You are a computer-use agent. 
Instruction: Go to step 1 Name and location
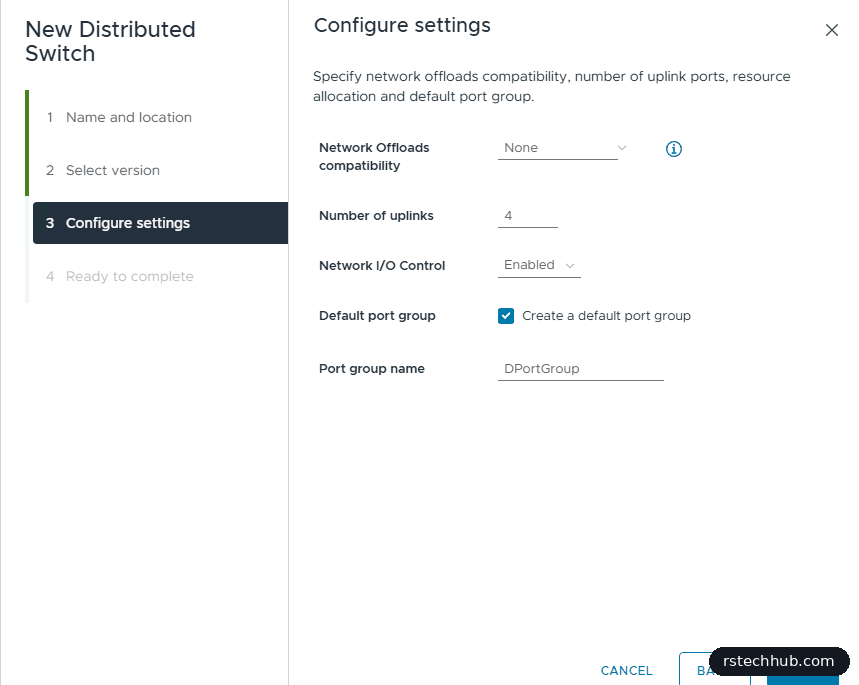pyautogui.click(x=119, y=117)
